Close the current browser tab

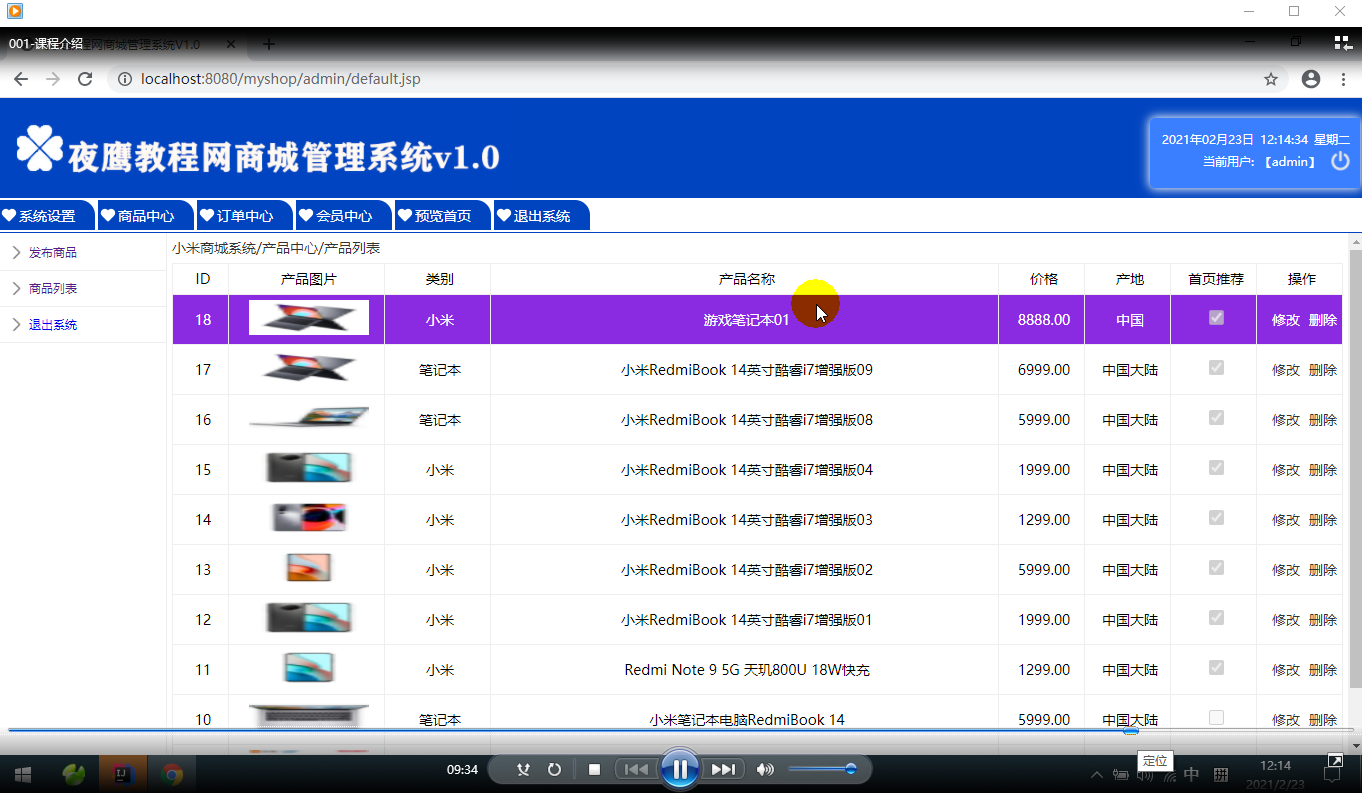pyautogui.click(x=231, y=44)
